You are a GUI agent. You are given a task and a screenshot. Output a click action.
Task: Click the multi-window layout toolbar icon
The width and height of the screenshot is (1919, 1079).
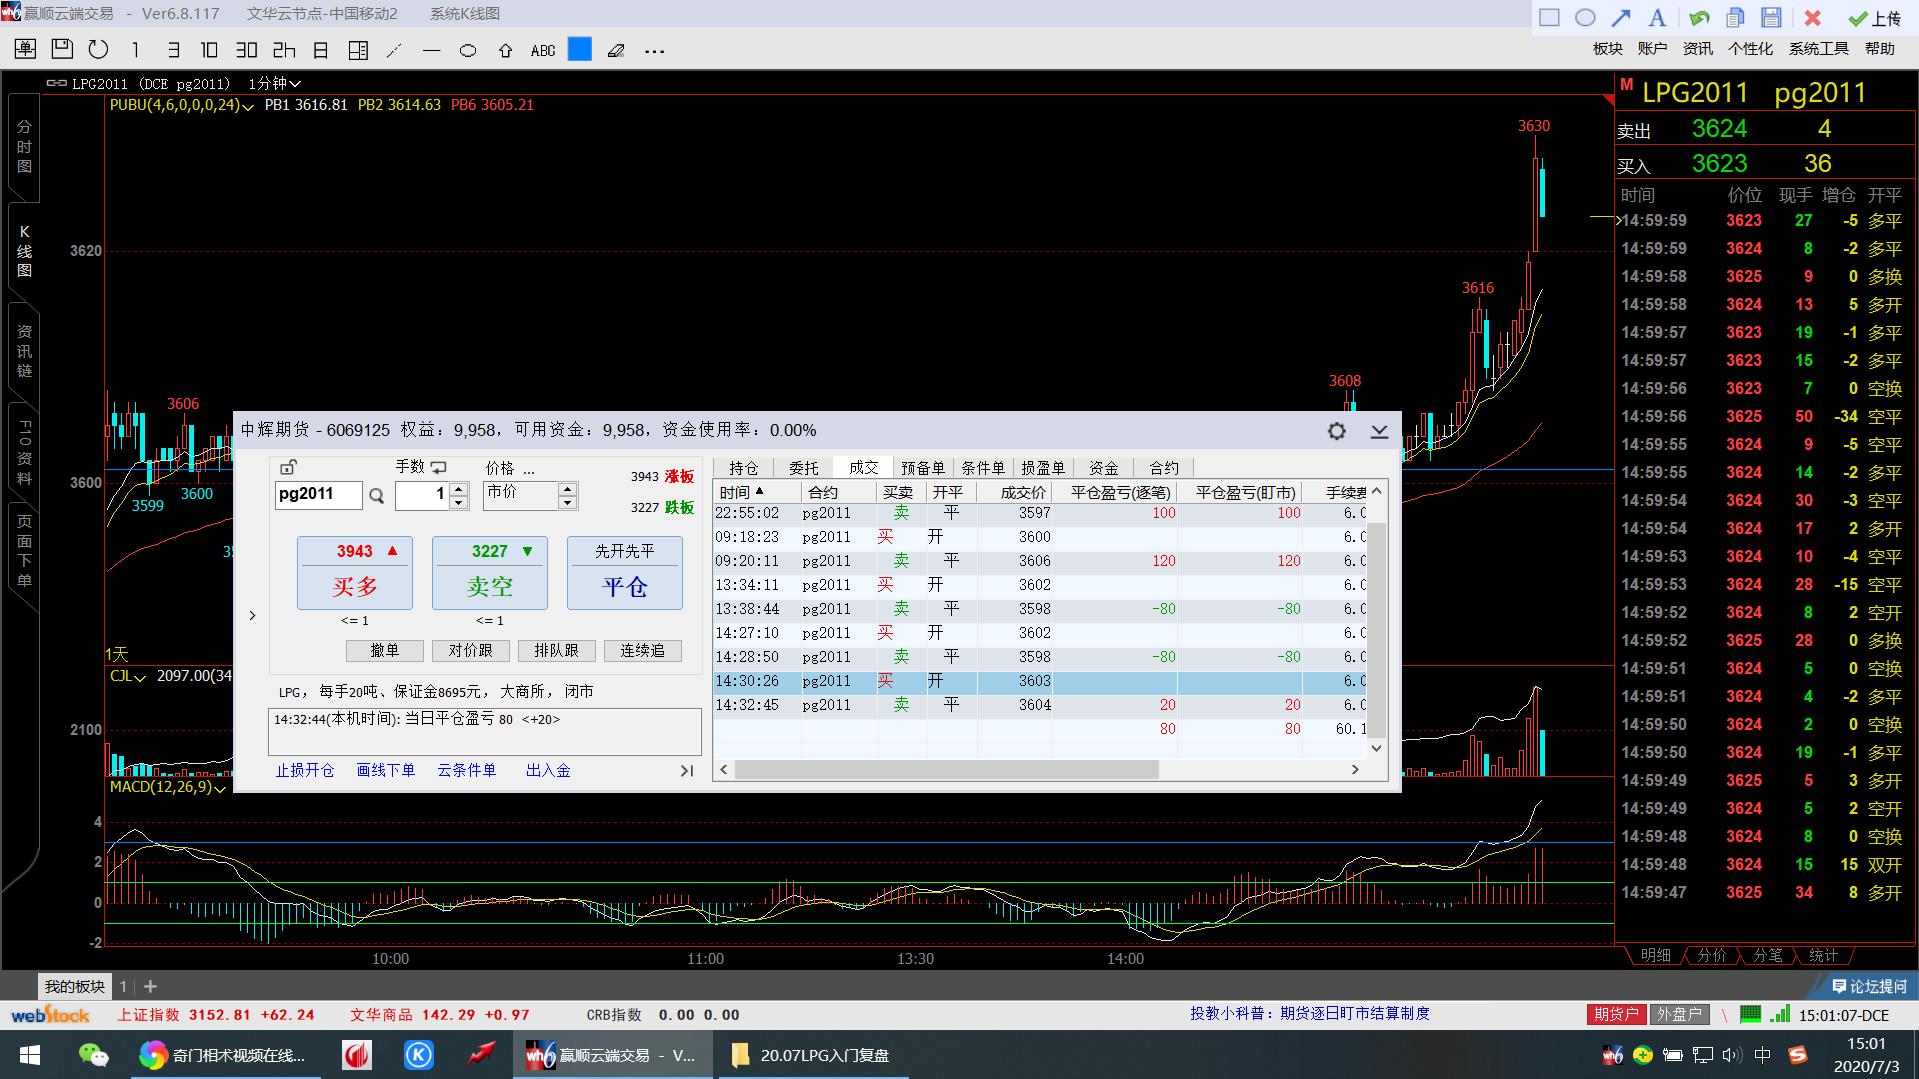click(358, 50)
